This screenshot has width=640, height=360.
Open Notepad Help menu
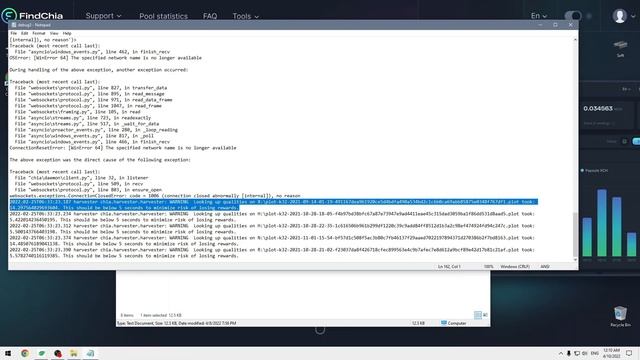[67, 33]
